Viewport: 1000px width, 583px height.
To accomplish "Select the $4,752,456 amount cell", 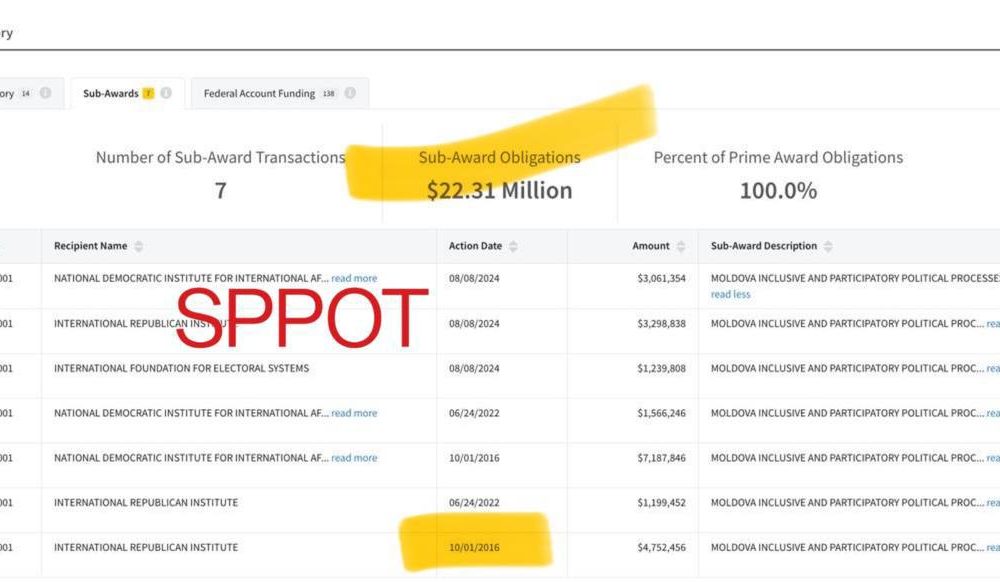I will [x=659, y=547].
